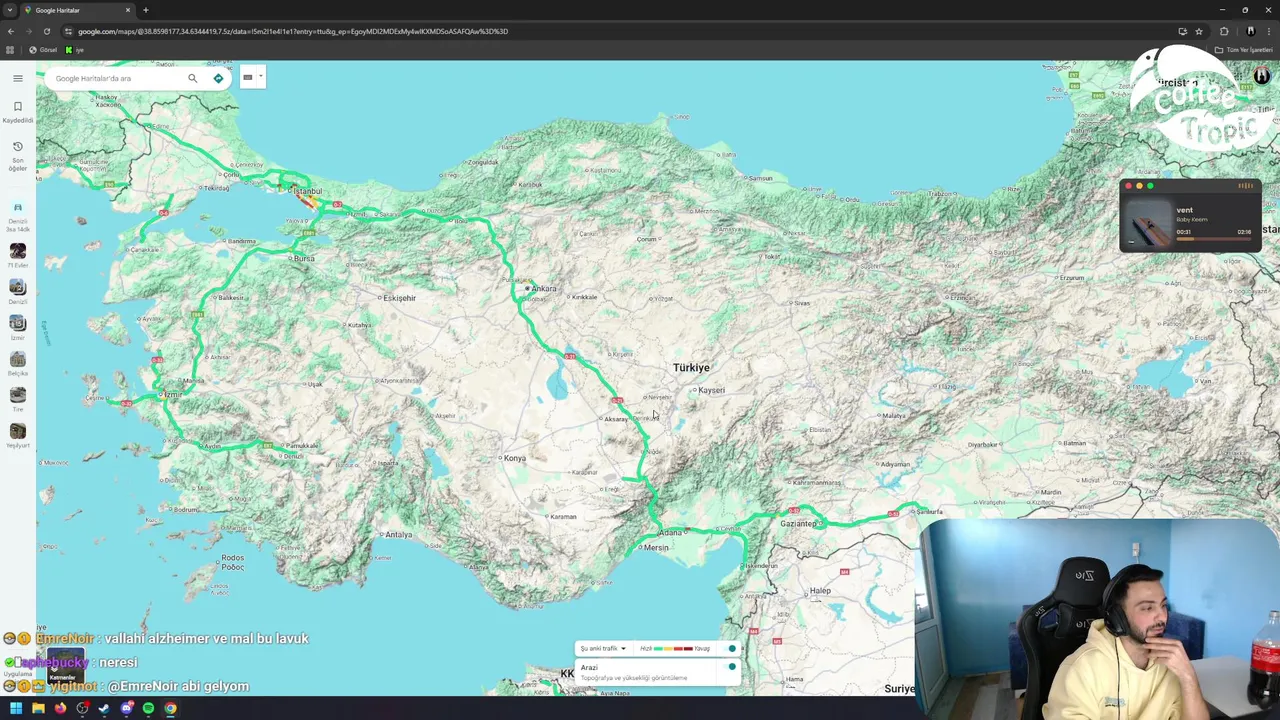
Task: Click the Konya city label on map
Action: pos(515,458)
